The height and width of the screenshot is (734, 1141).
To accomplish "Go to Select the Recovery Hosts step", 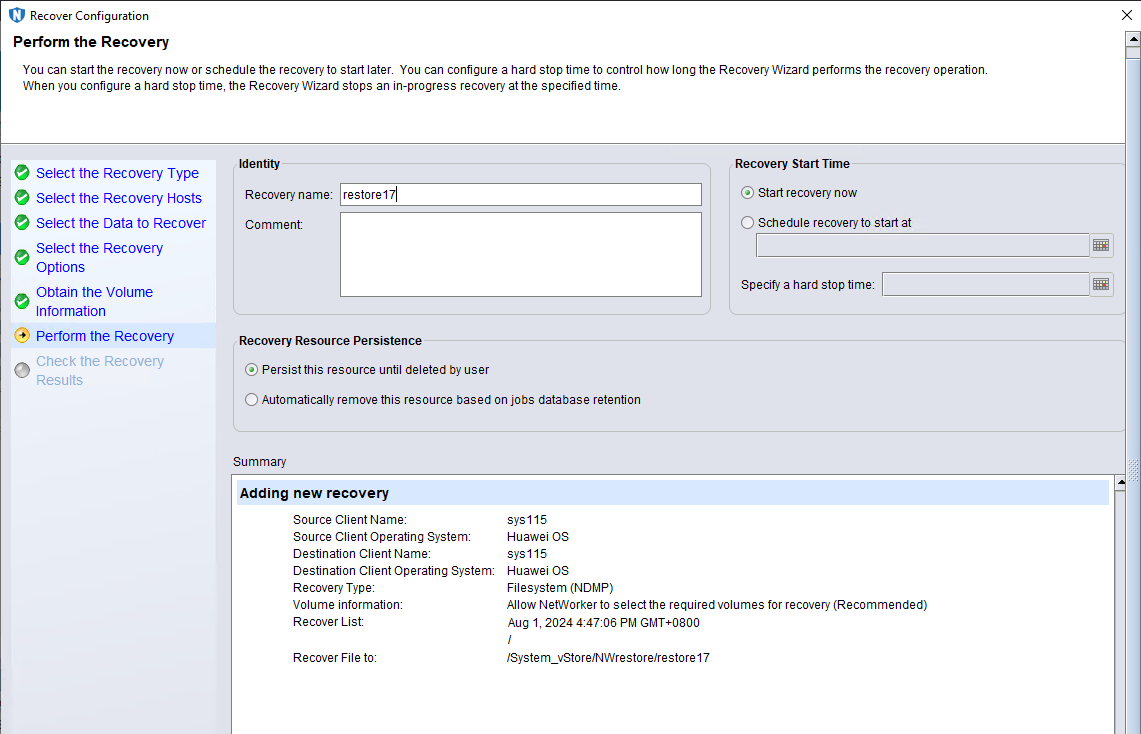I will coord(119,198).
